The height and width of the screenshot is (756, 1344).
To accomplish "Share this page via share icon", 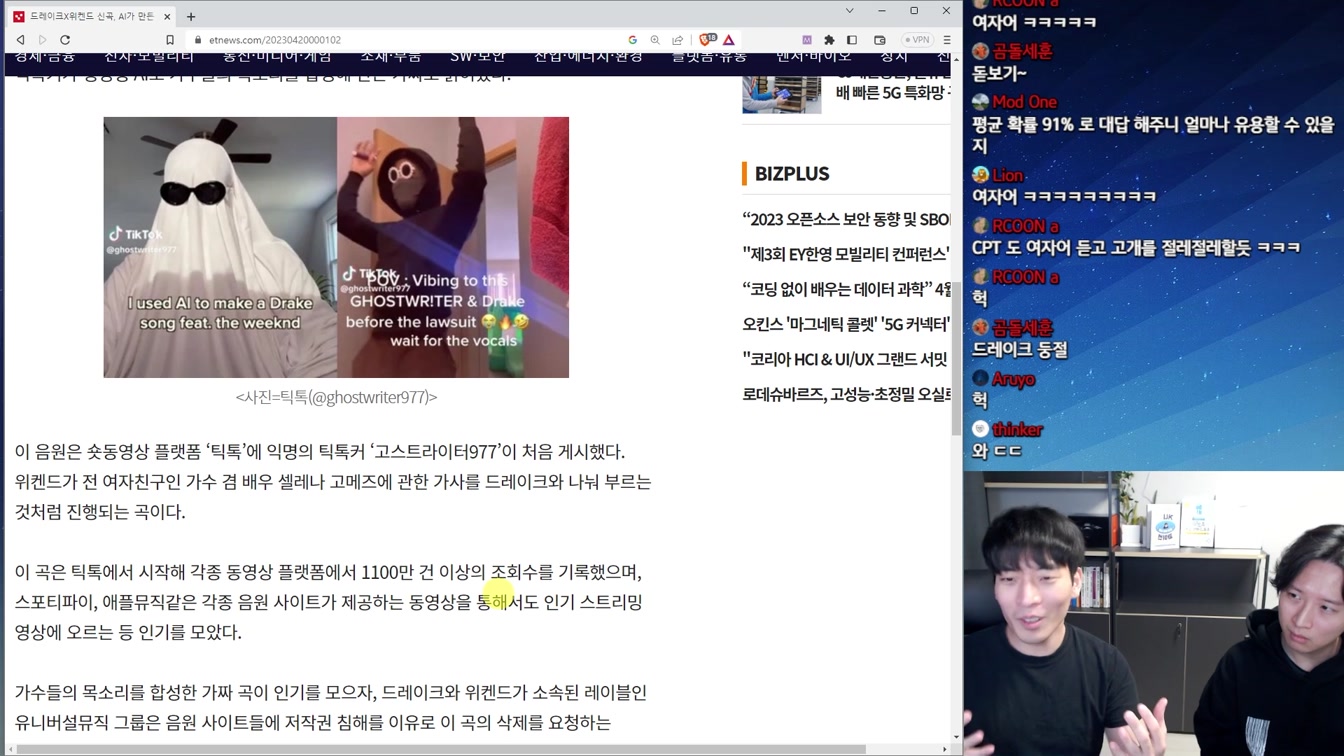I will pyautogui.click(x=677, y=40).
